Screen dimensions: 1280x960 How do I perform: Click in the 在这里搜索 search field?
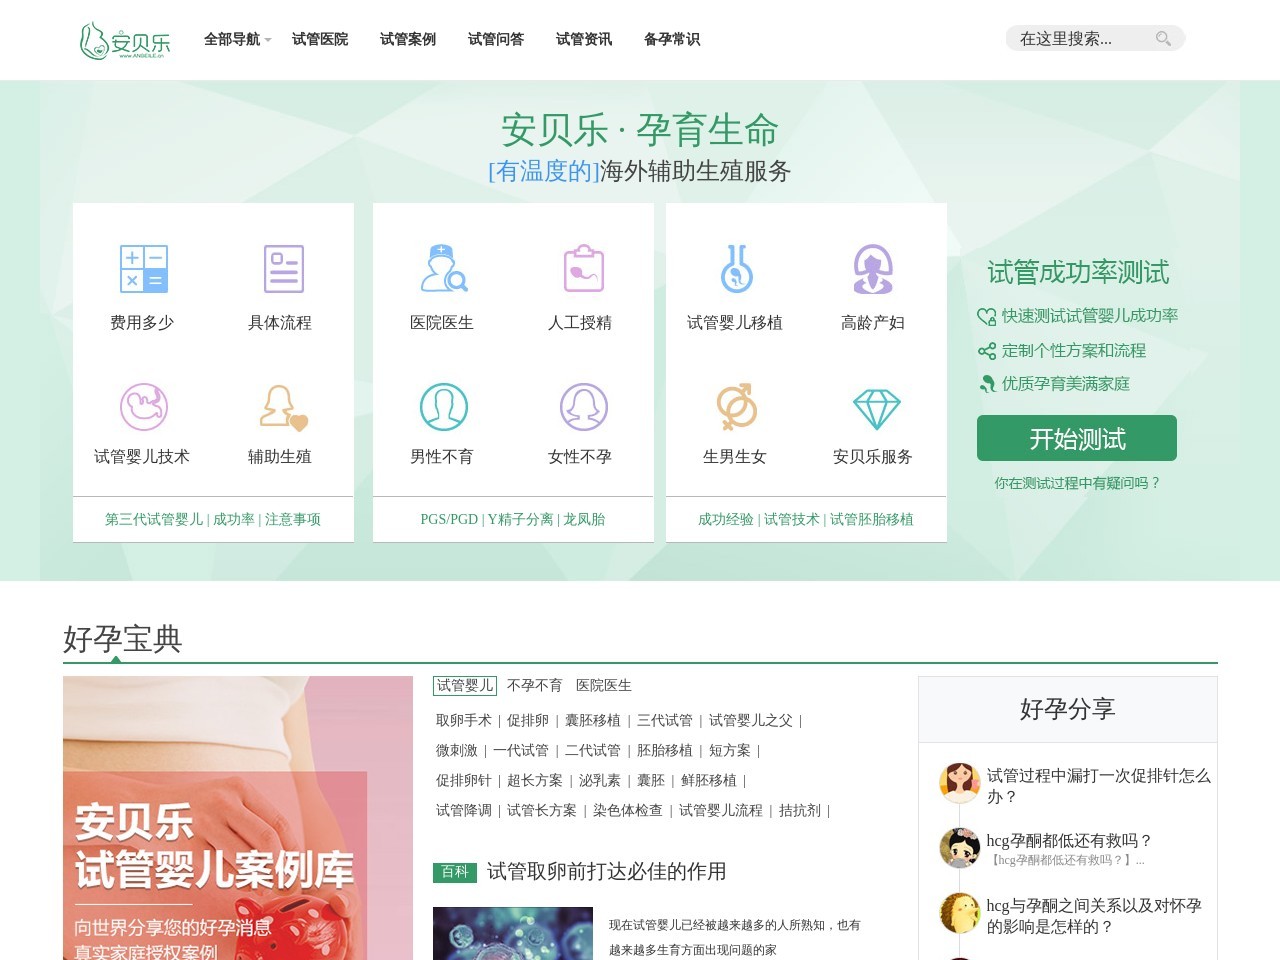click(1080, 39)
